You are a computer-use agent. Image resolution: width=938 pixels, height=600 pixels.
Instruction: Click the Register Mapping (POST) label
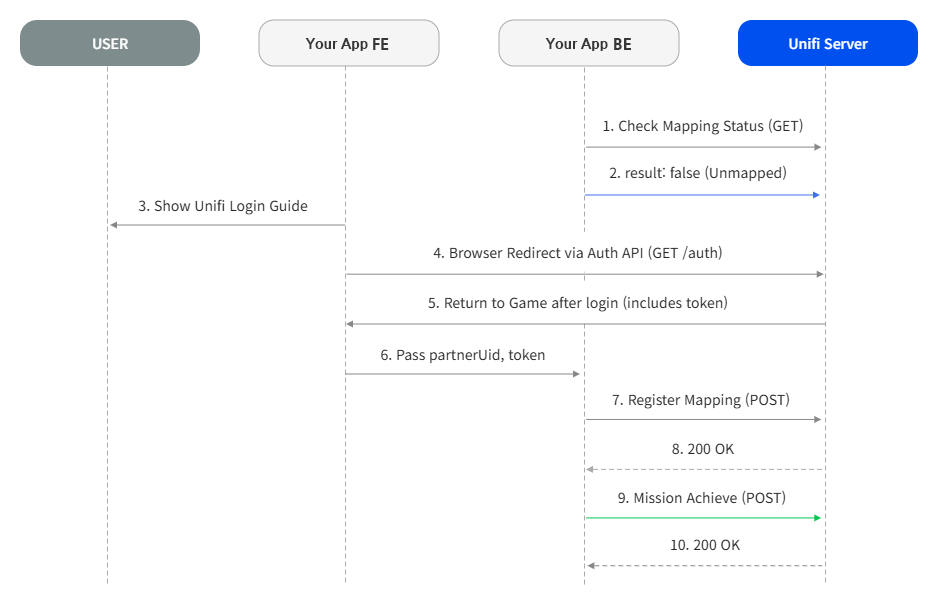[x=701, y=400]
